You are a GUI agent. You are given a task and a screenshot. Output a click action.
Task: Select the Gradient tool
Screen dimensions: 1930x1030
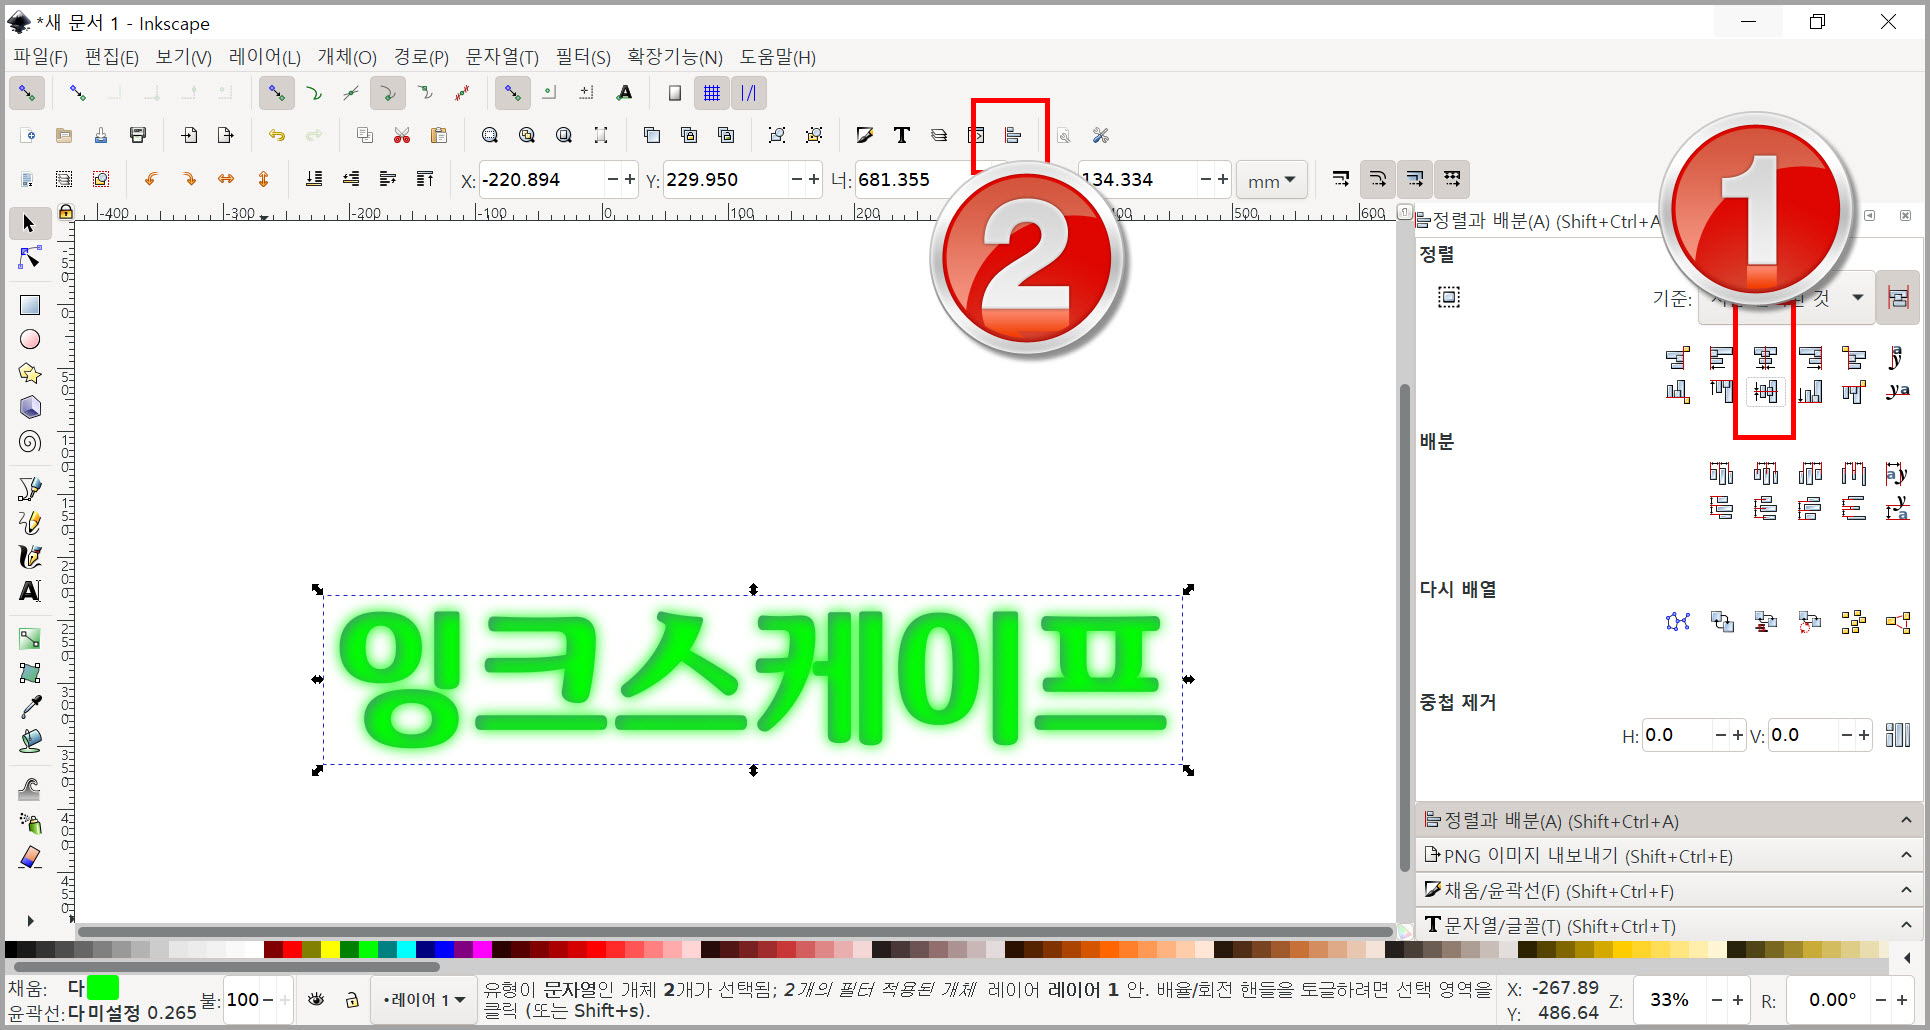(30, 638)
